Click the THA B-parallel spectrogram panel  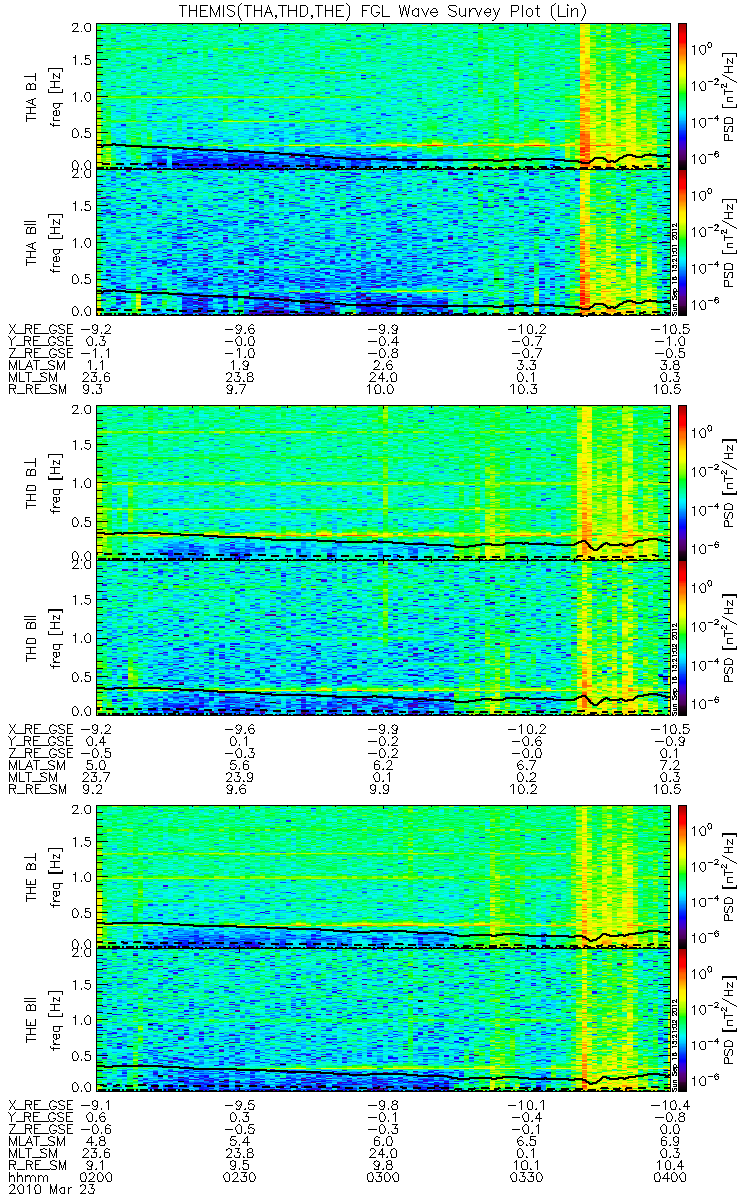click(381, 242)
